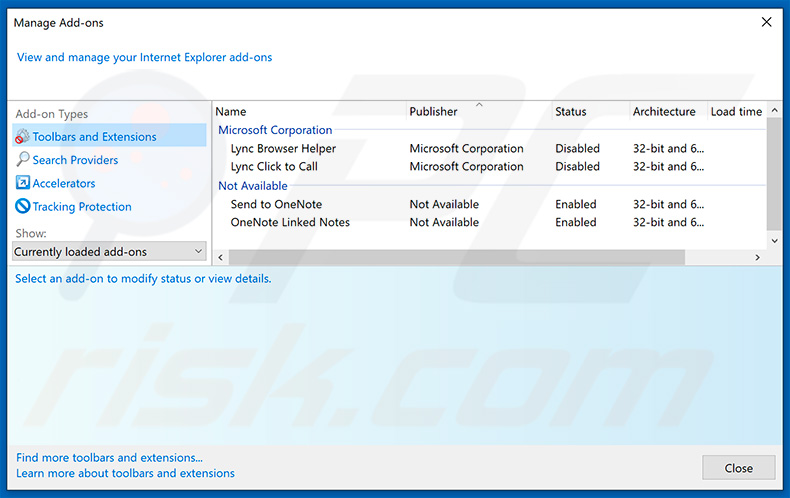Image resolution: width=790 pixels, height=498 pixels.
Task: Click Enabled status of OneNote Linked Notes
Action: (576, 222)
